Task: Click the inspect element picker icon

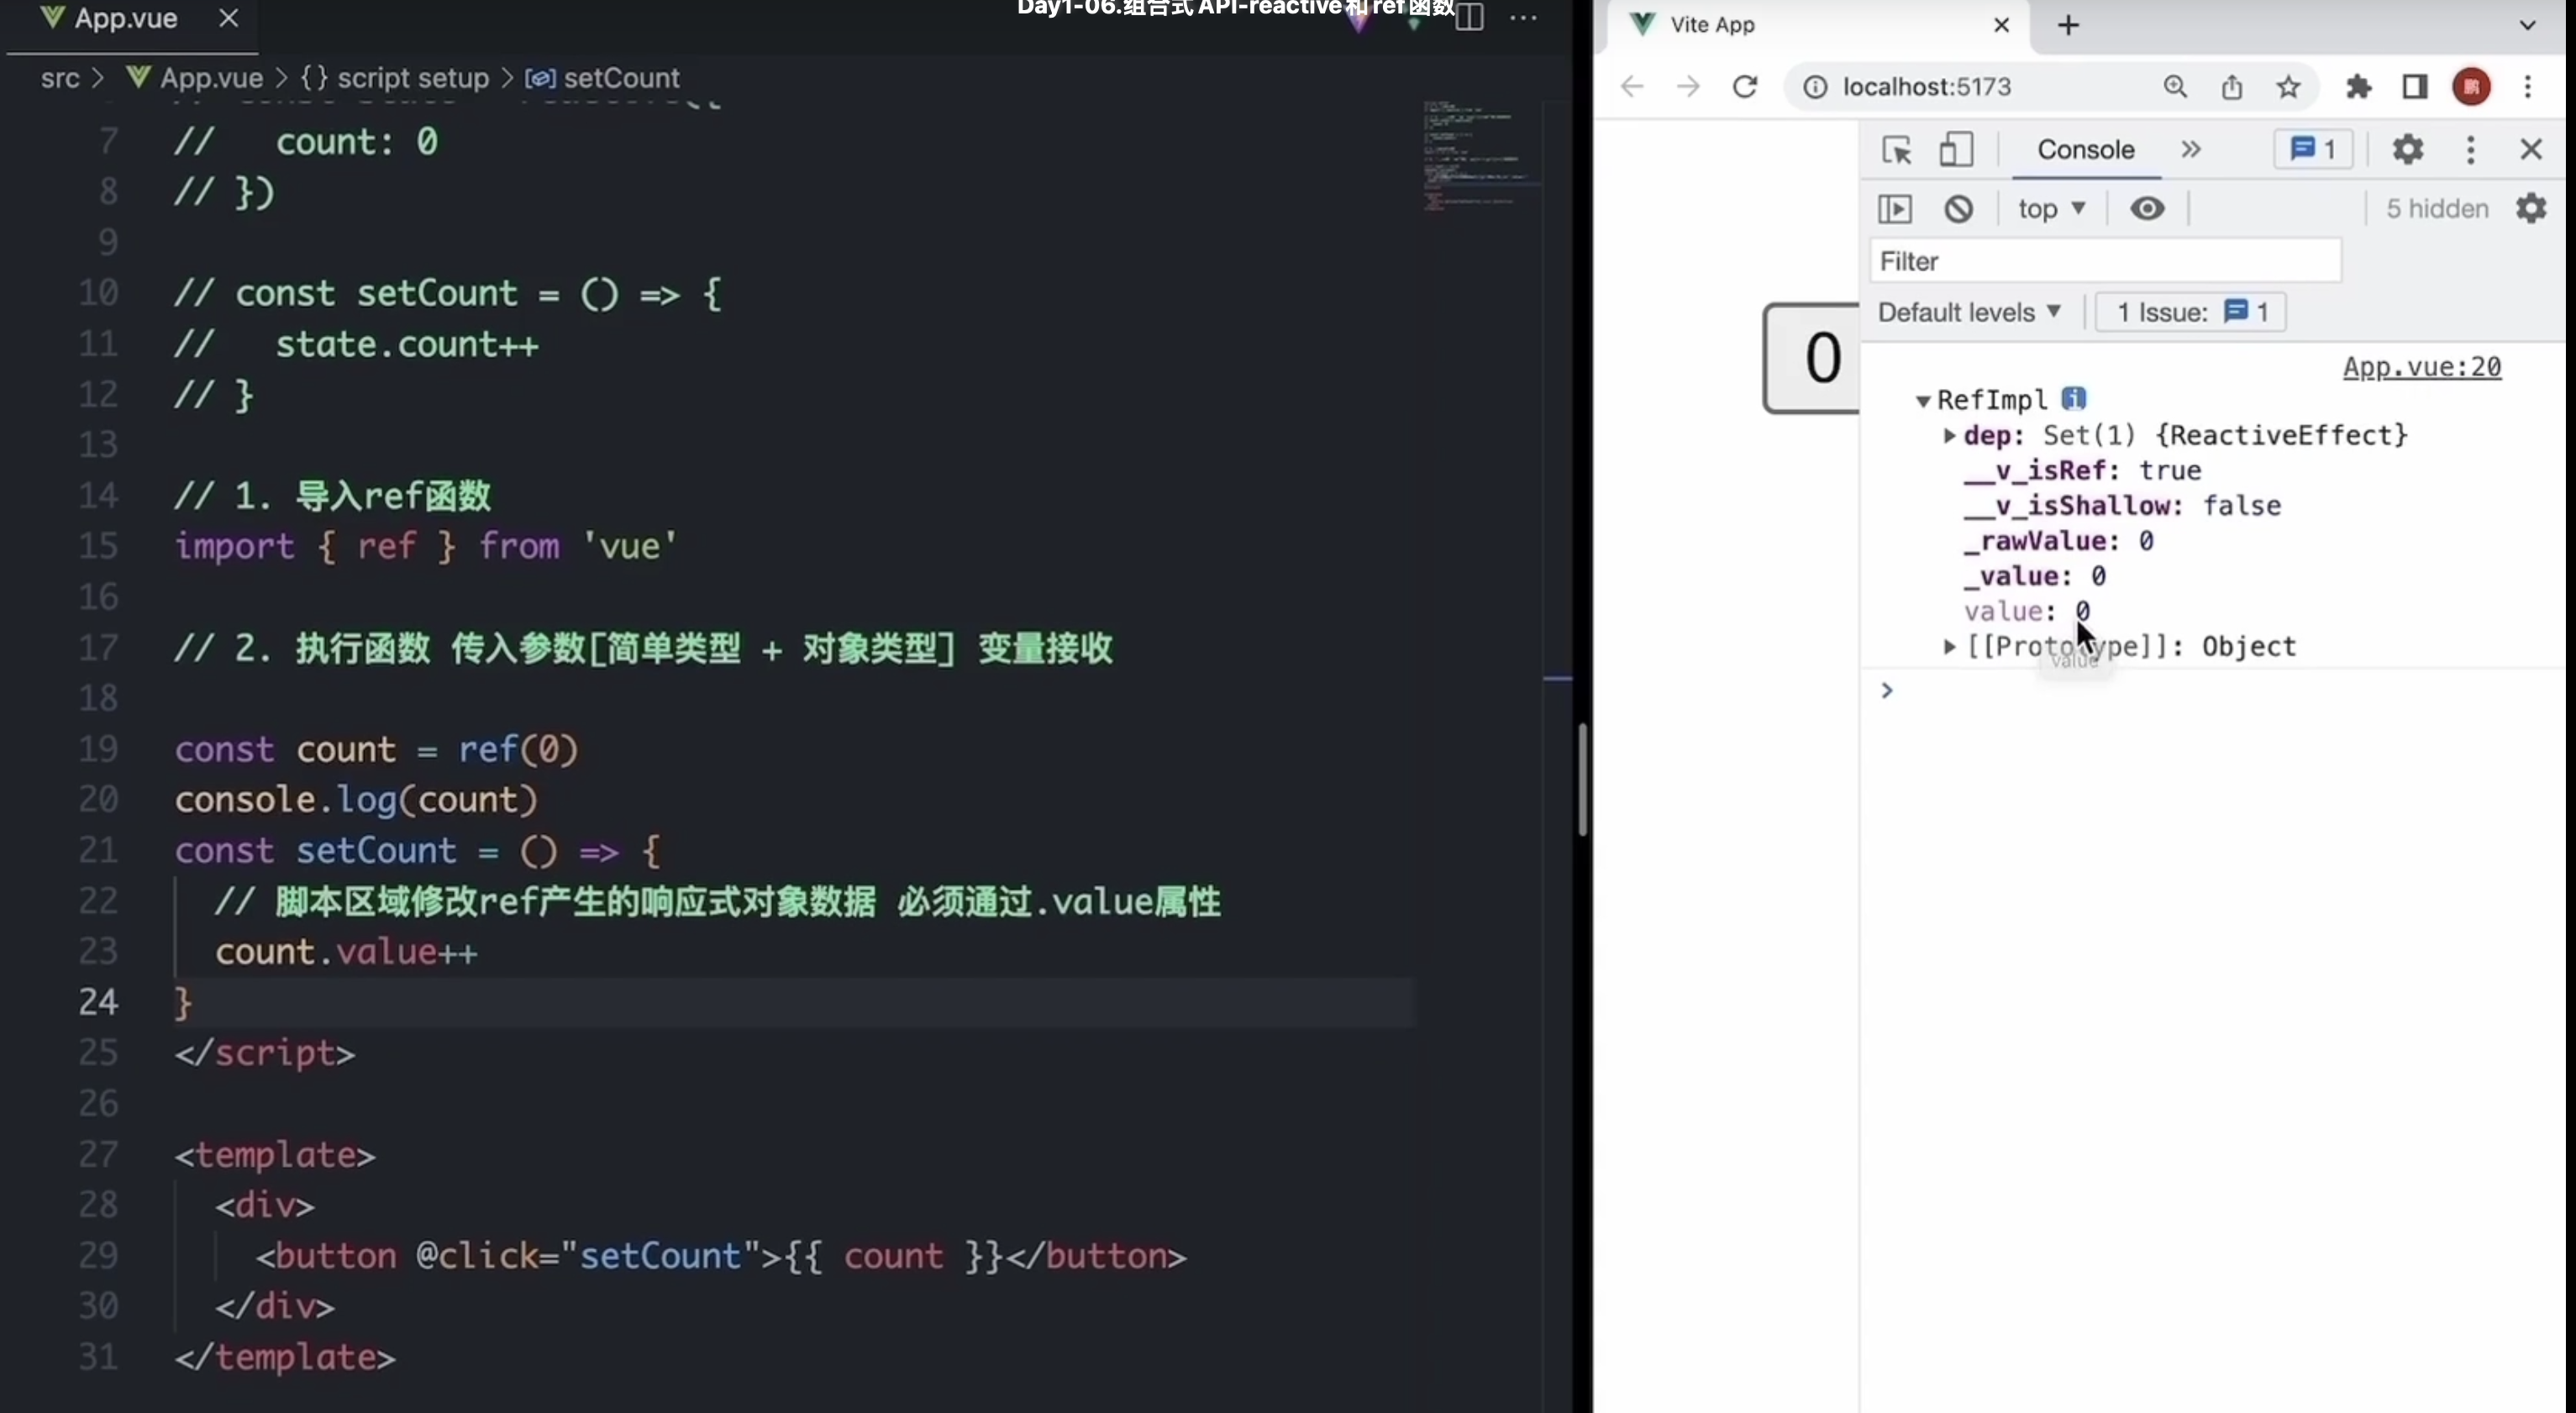Action: [1896, 150]
